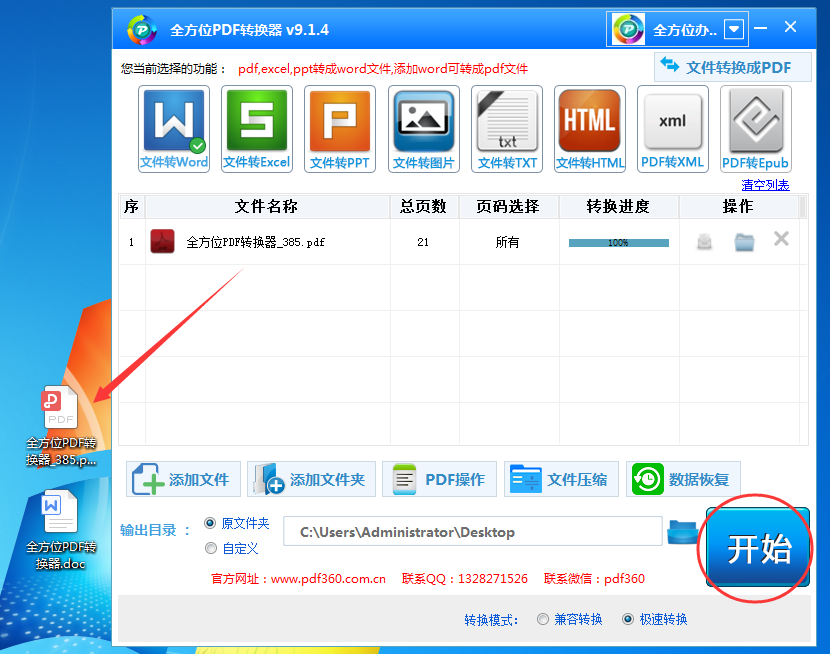The image size is (830, 654).
Task: Click the 联系微信：pdf360 text
Action: (x=594, y=579)
